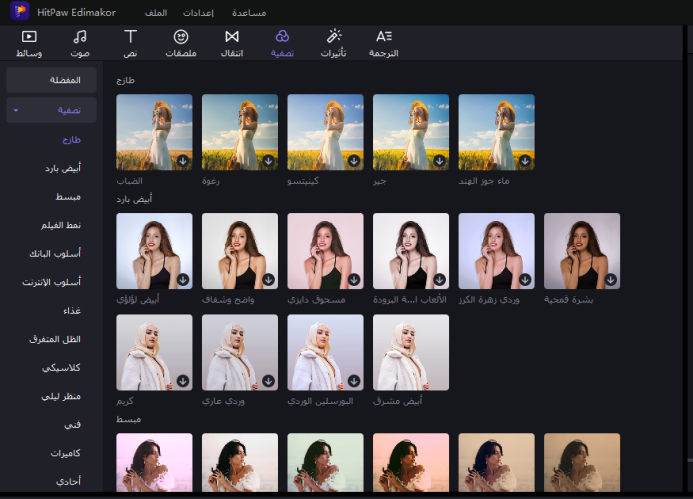Select the تصفية filters tab icon
Viewport: 693px width, 499px height.
tap(282, 37)
